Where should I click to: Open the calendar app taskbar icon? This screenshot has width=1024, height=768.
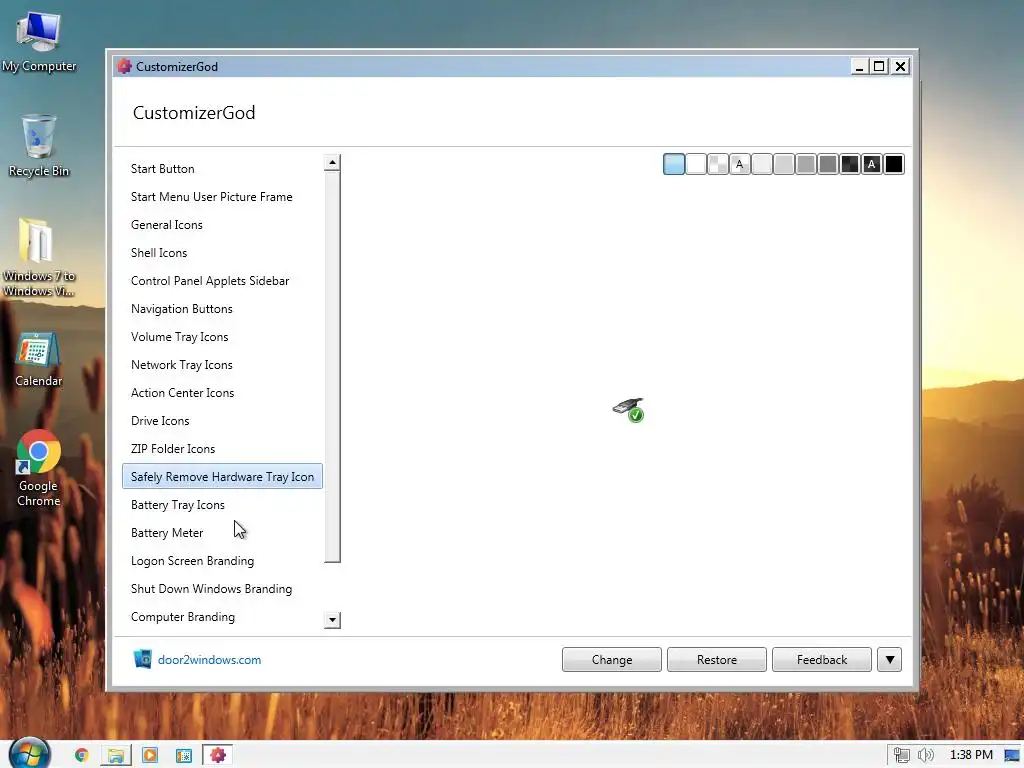point(184,755)
